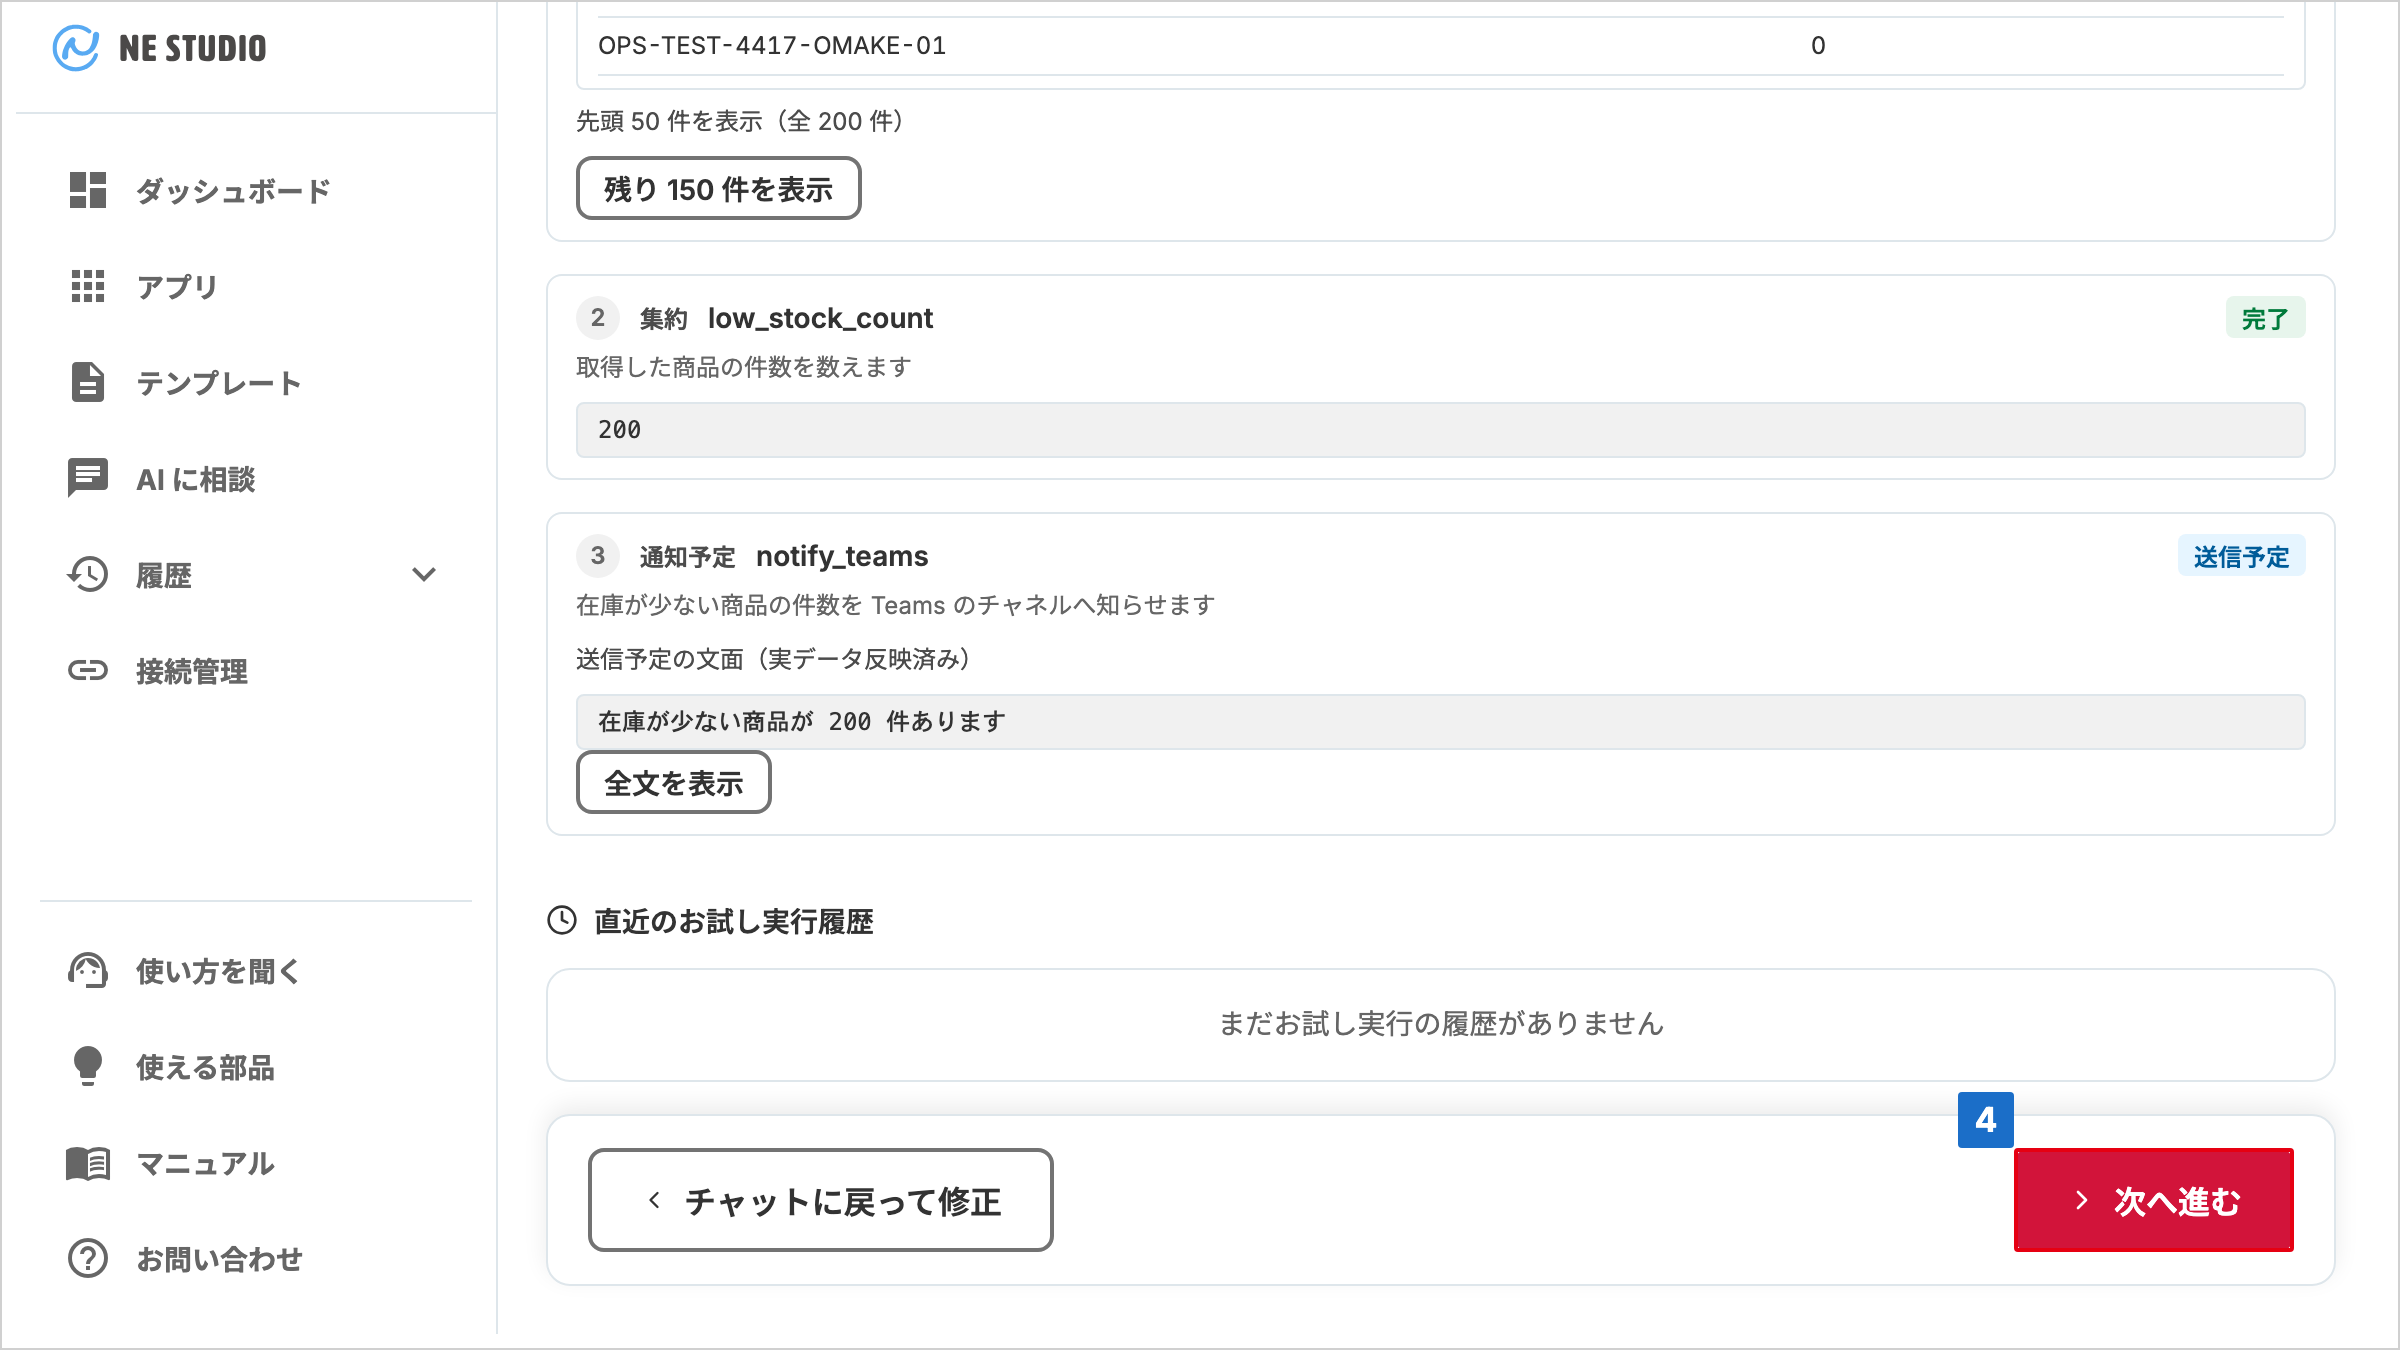Click the 送信予定 status badge
The width and height of the screenshot is (2400, 1350).
pyautogui.click(x=2241, y=556)
